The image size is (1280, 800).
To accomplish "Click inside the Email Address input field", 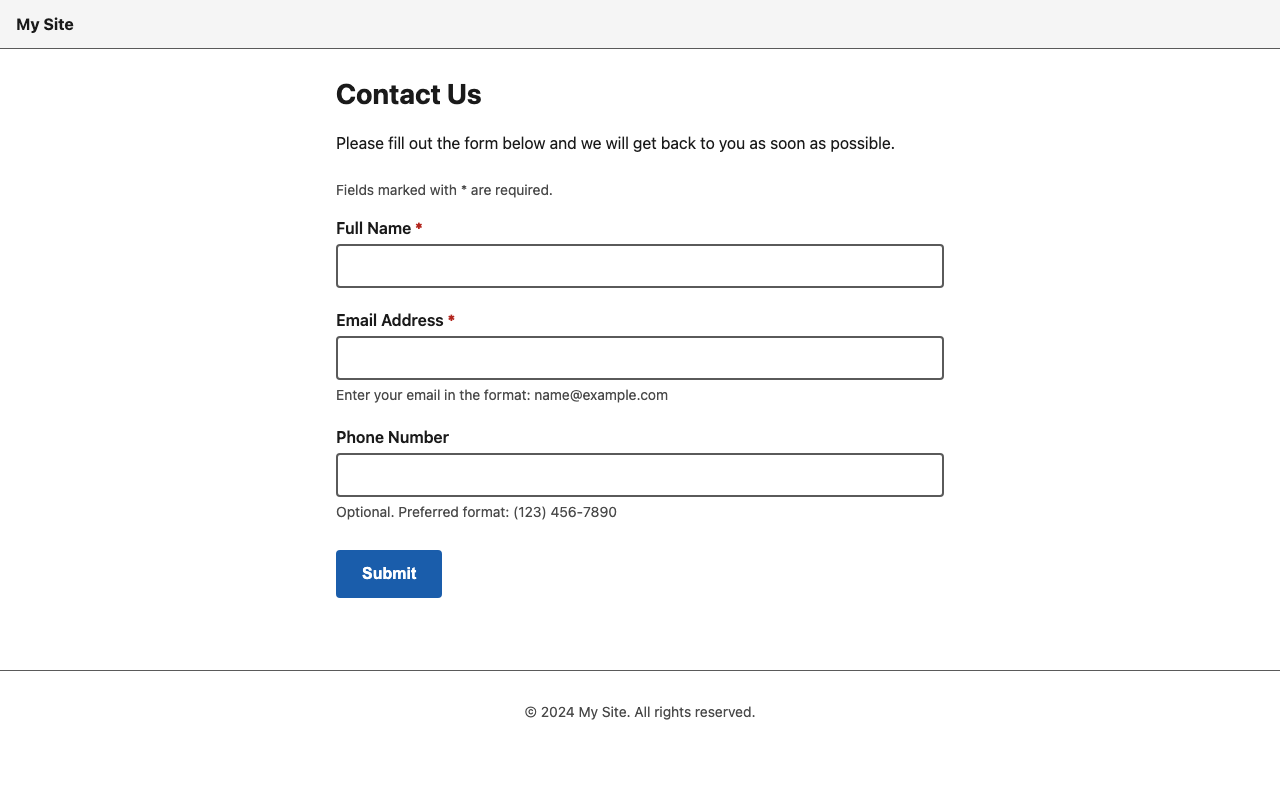I will pyautogui.click(x=639, y=357).
